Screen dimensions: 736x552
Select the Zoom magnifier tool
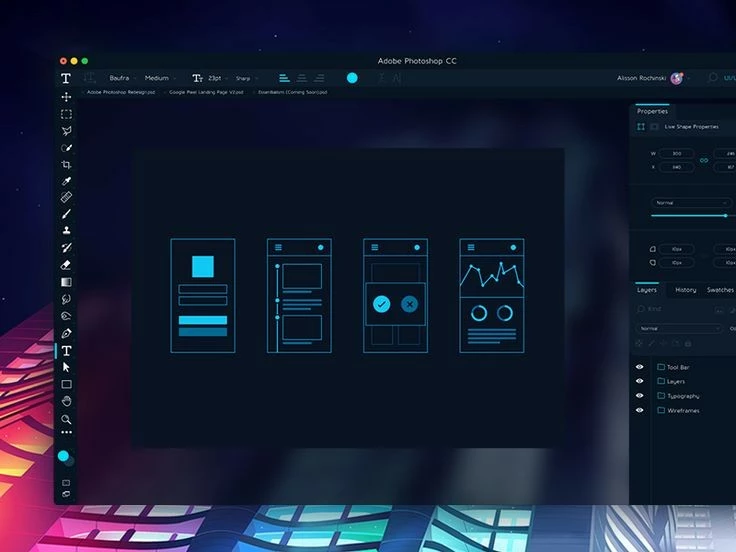(x=66, y=419)
